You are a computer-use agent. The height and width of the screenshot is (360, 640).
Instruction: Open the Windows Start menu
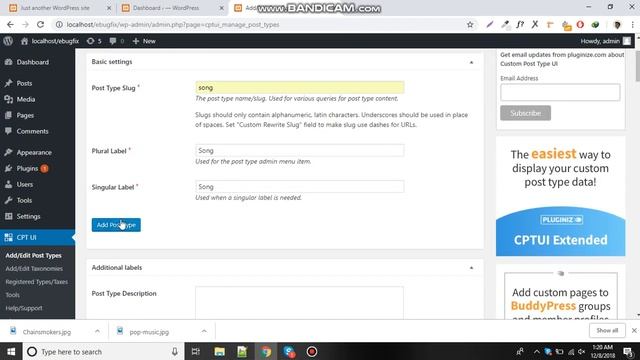point(11,351)
